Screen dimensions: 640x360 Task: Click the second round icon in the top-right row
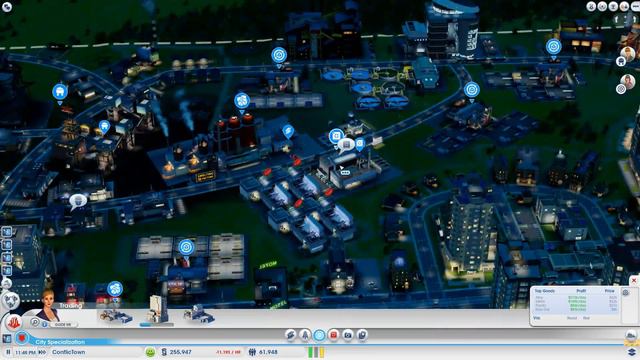[x=602, y=7]
